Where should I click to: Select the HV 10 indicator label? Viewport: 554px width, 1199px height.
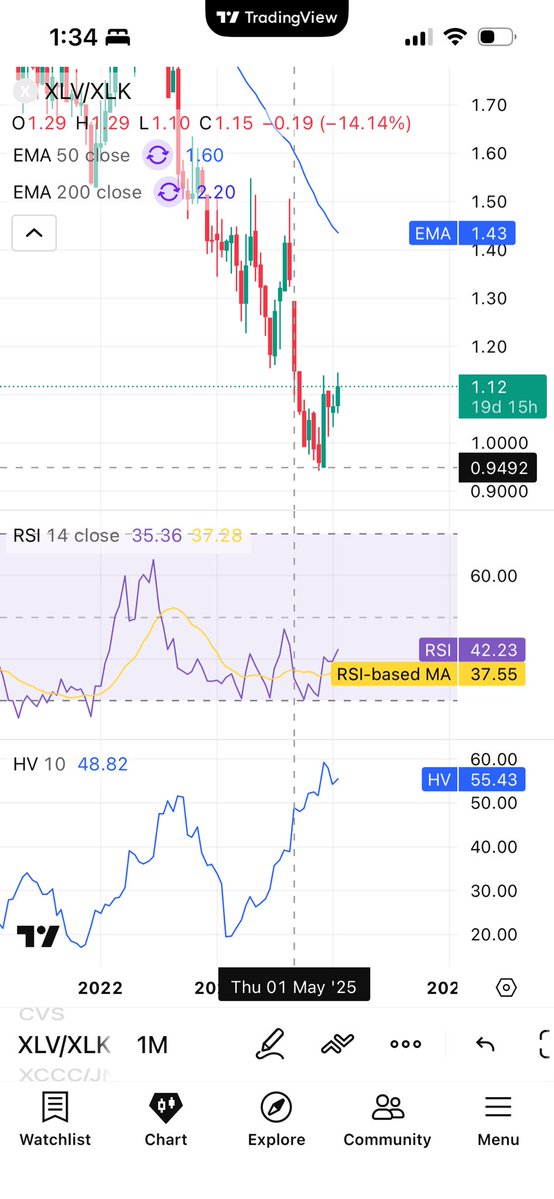click(x=39, y=764)
